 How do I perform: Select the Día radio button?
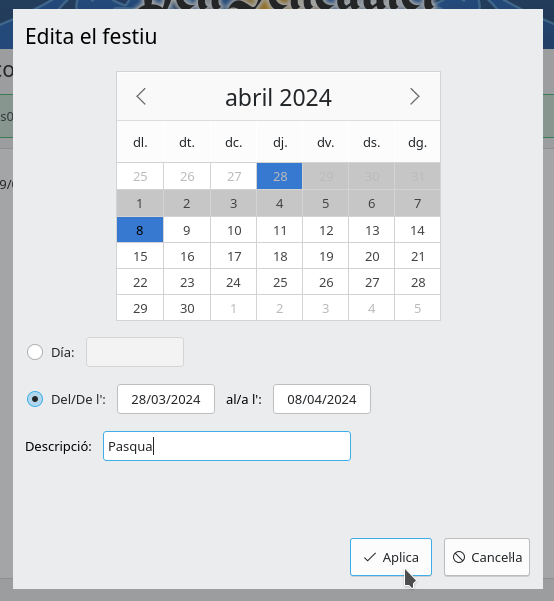[35, 352]
